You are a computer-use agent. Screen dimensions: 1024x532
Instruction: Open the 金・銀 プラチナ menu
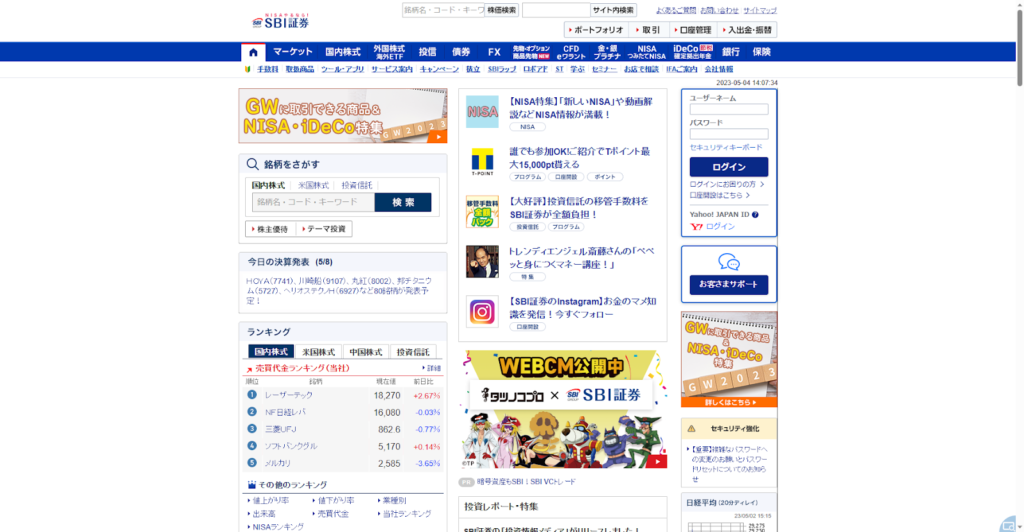[x=607, y=52]
